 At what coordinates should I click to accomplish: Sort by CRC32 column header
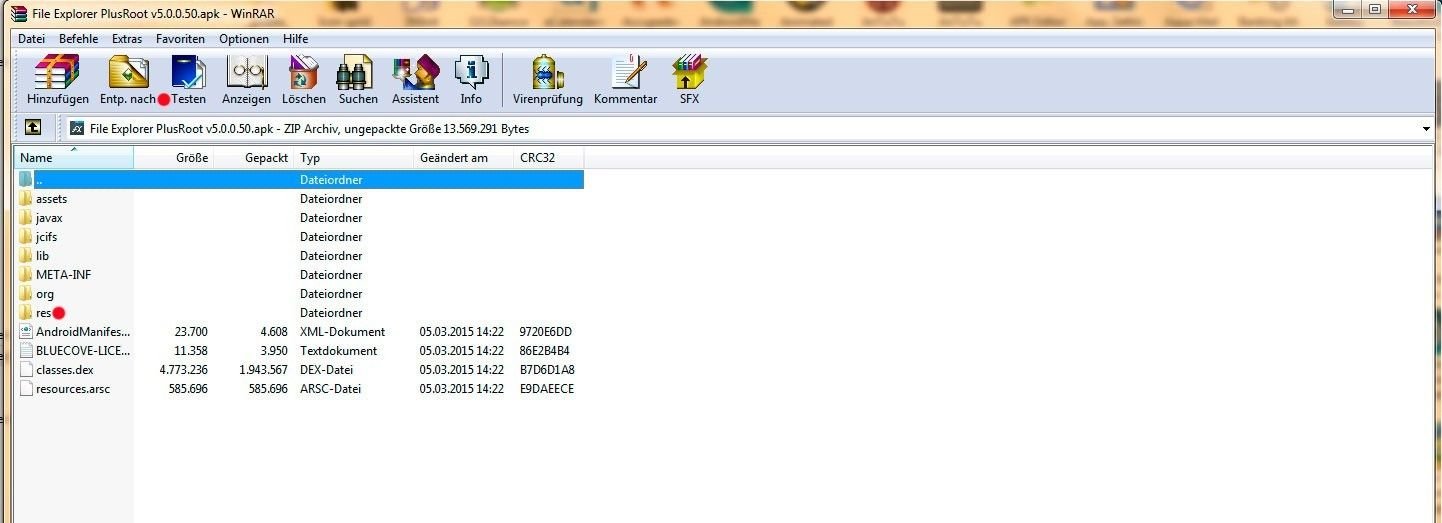click(x=549, y=158)
